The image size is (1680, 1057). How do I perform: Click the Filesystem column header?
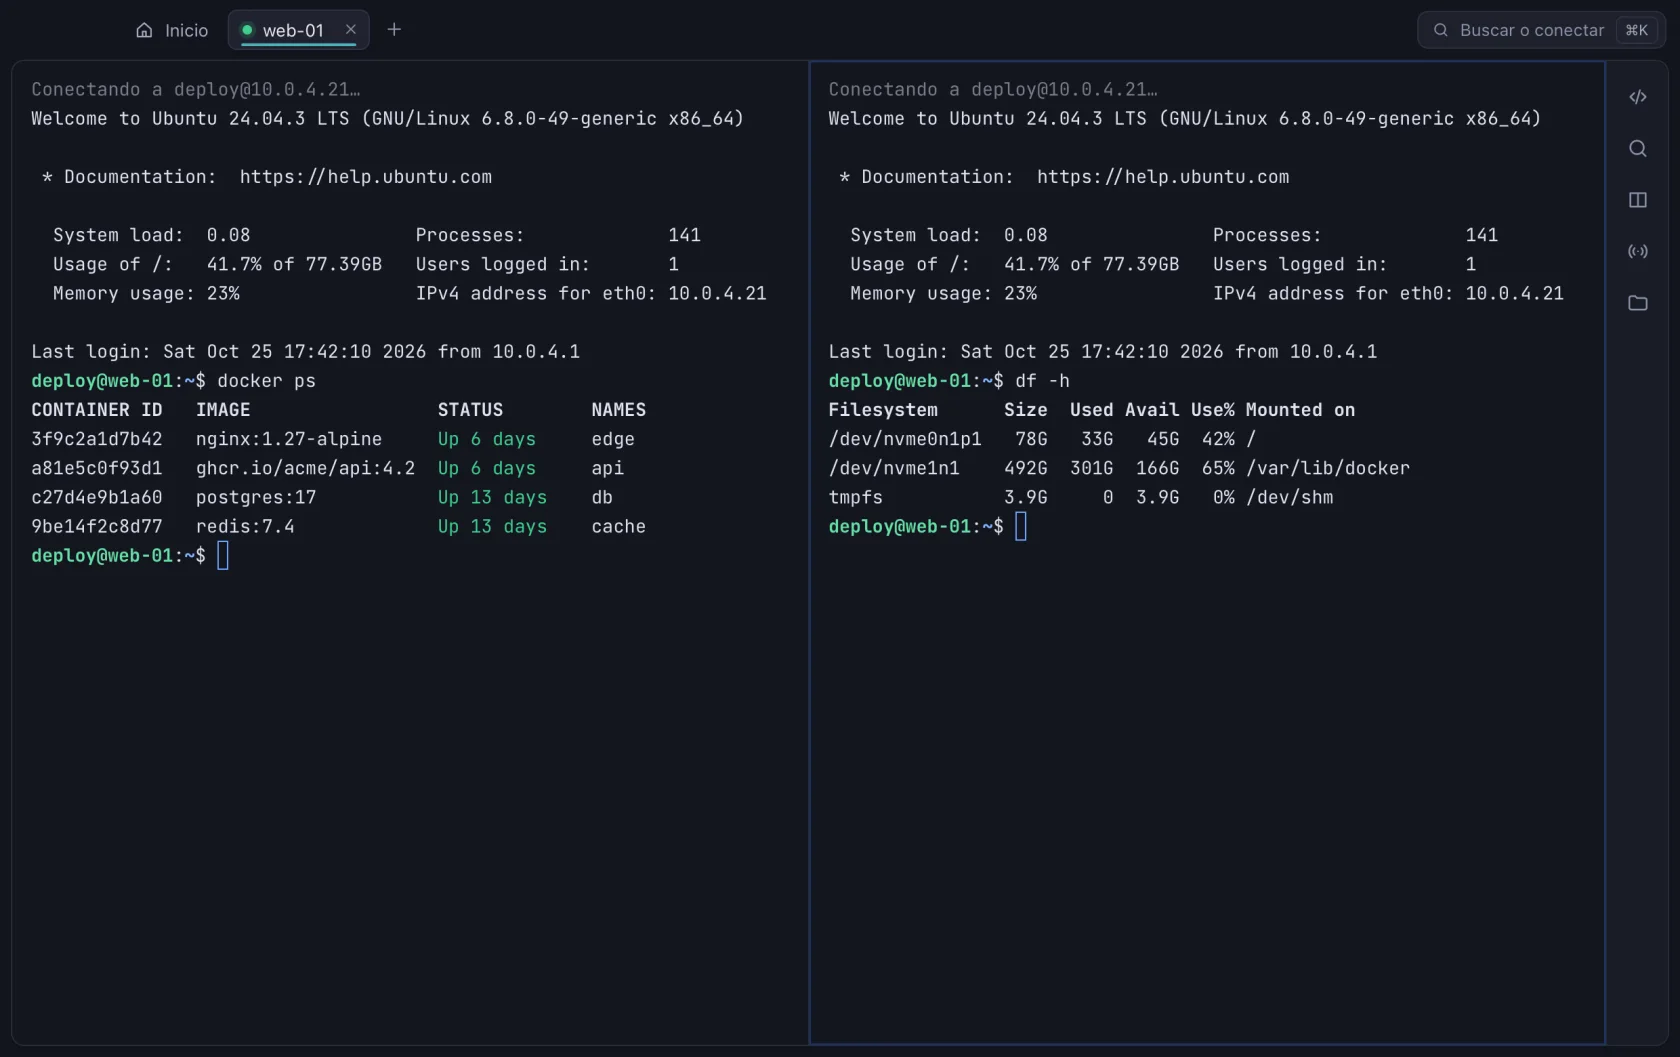(x=883, y=410)
